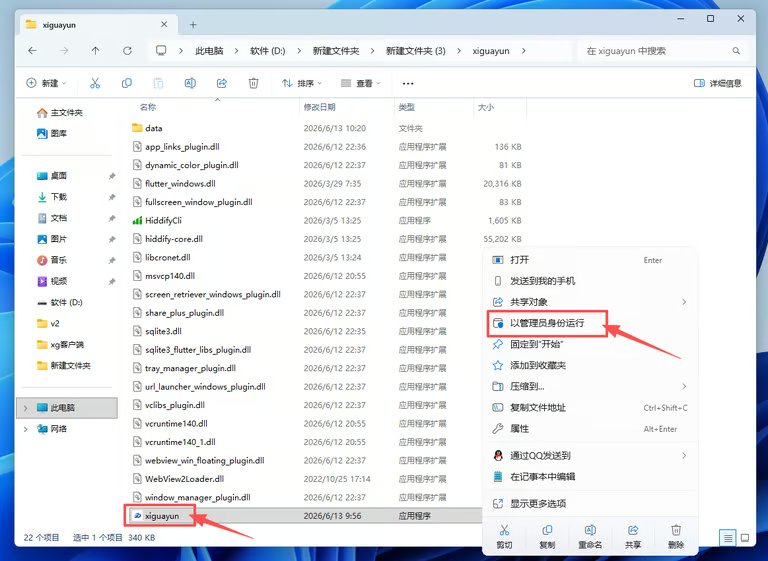Expand the 压缩到... submenu arrow
This screenshot has width=768, height=561.
pos(684,386)
